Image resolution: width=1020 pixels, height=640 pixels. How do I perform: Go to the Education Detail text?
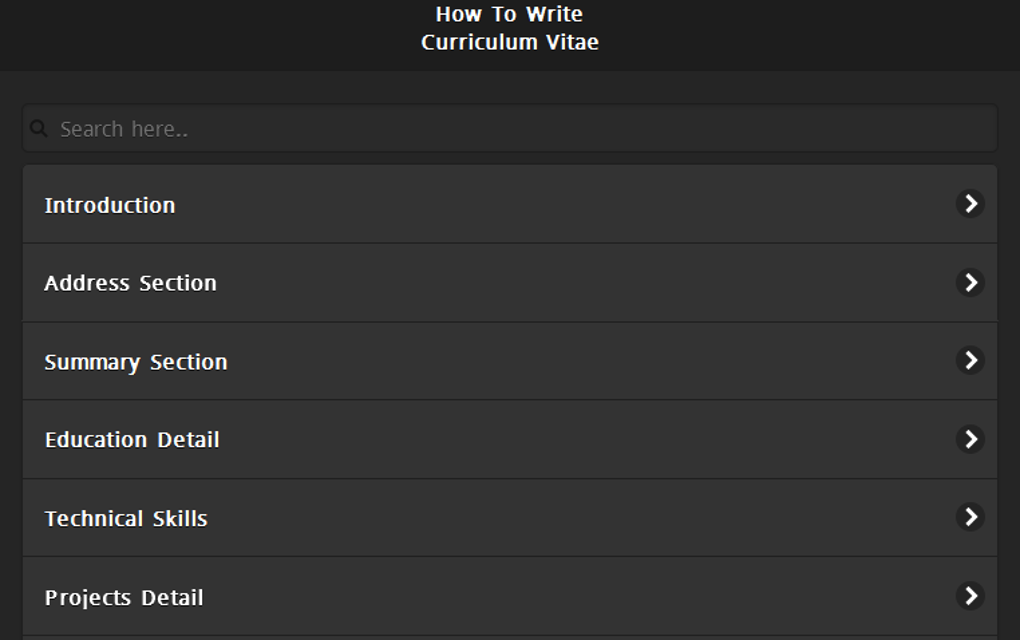click(x=132, y=440)
